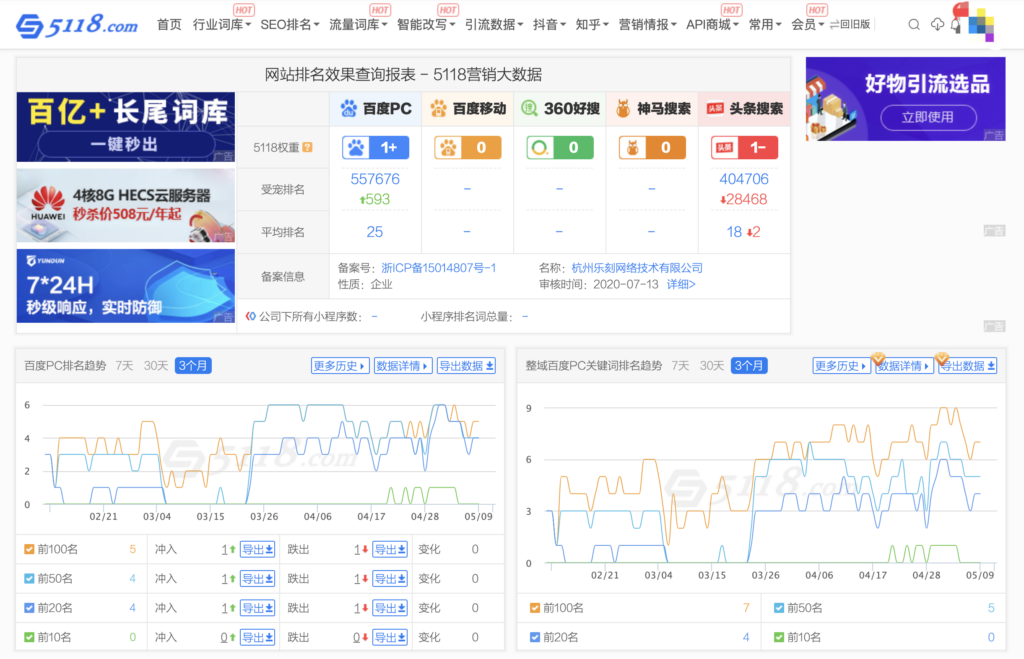Toggle 前20名 checkbox in 百度PC排名趋势
Image resolution: width=1024 pixels, height=659 pixels.
[x=29, y=608]
